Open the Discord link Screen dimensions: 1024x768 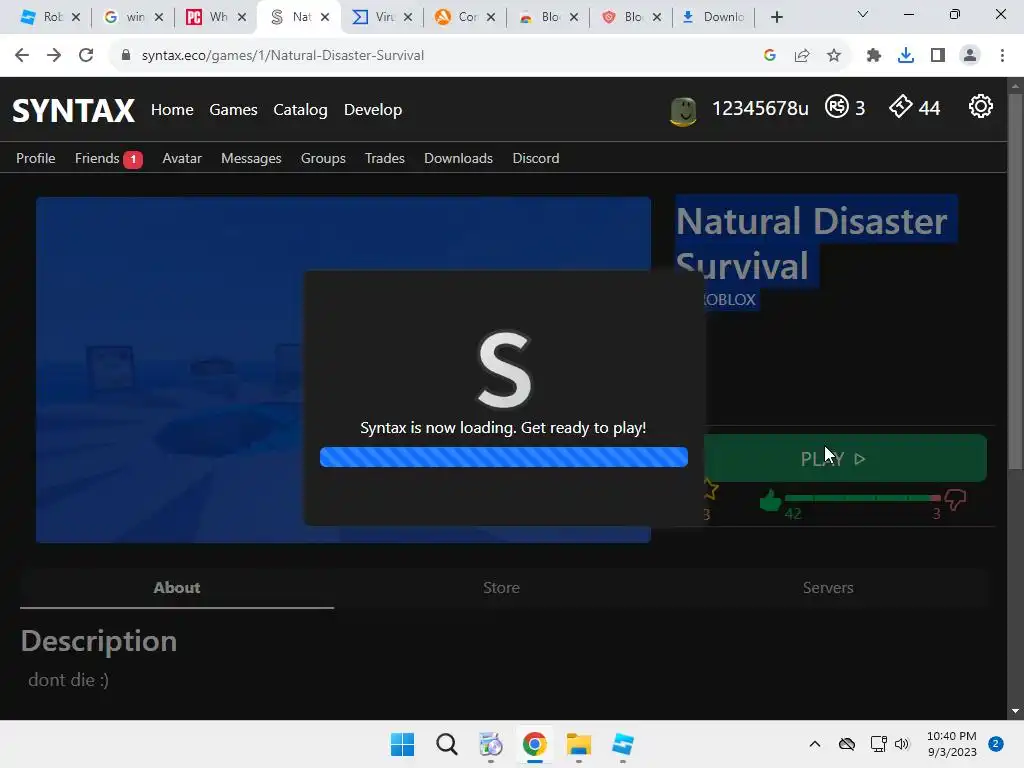536,158
